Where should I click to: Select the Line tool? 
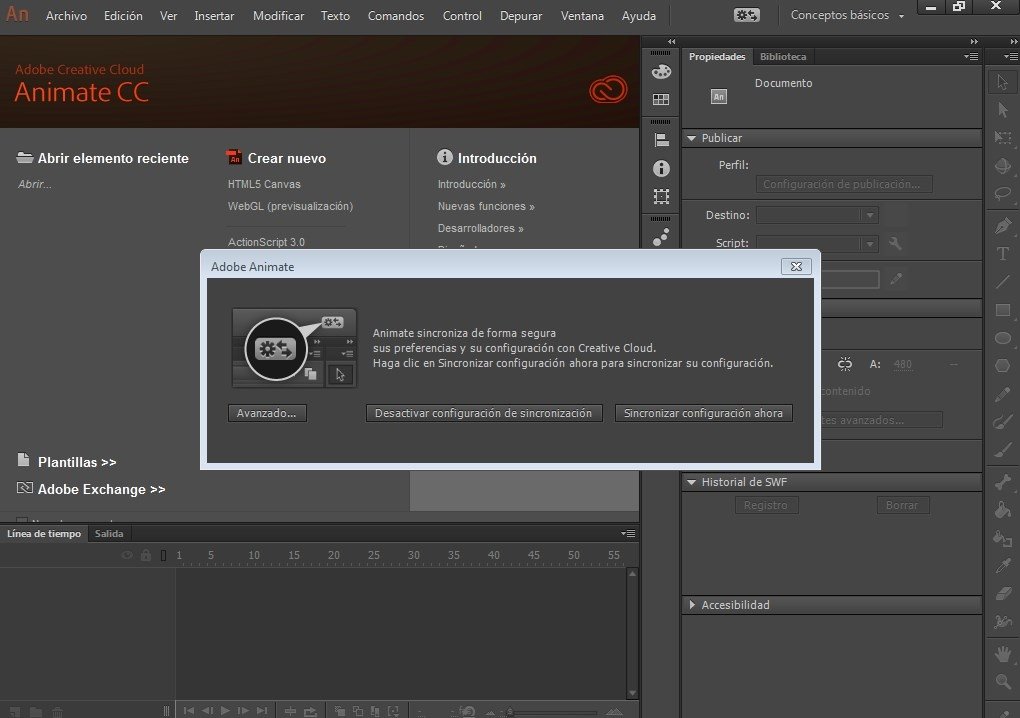point(1002,282)
